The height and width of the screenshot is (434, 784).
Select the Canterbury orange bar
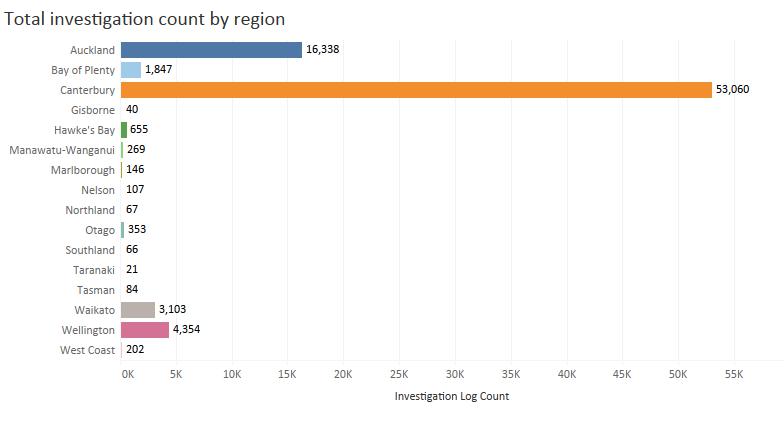click(x=416, y=90)
